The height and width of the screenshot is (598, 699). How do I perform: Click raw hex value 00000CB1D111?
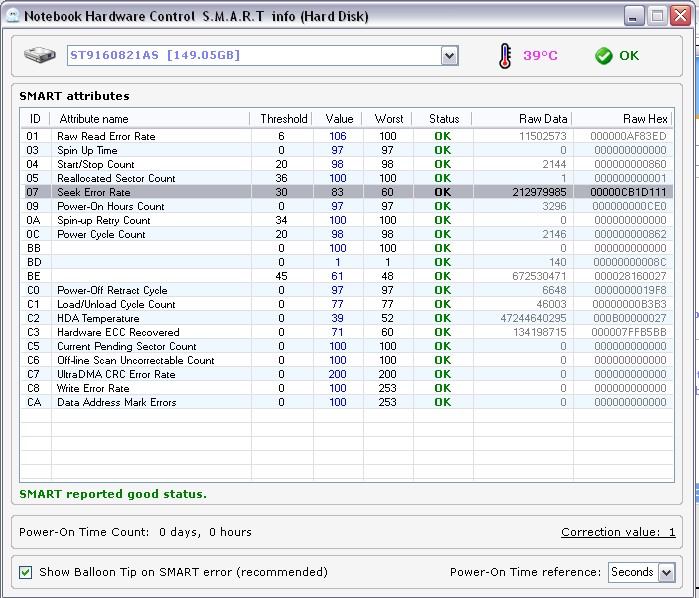tap(628, 192)
